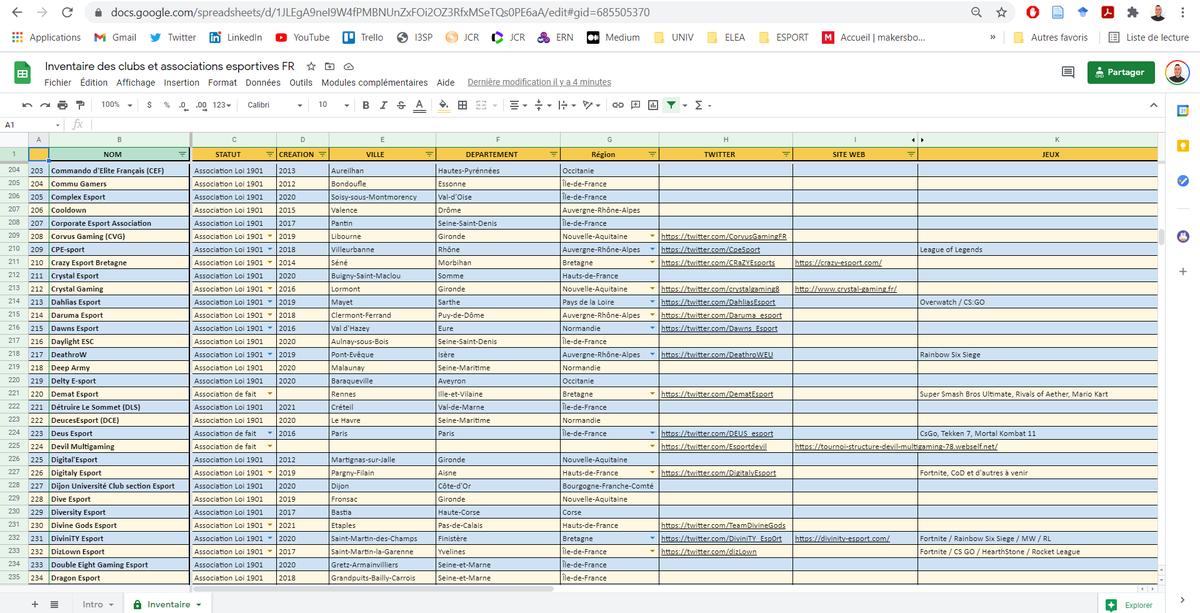
Task: Undo the last action in toolbar
Action: (28, 105)
